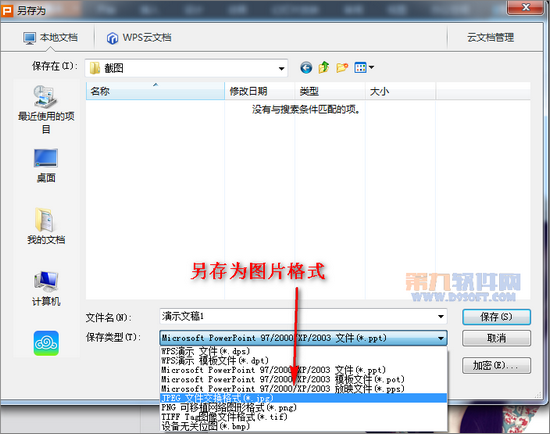Select 桌面 in the places sidebar

(x=46, y=166)
